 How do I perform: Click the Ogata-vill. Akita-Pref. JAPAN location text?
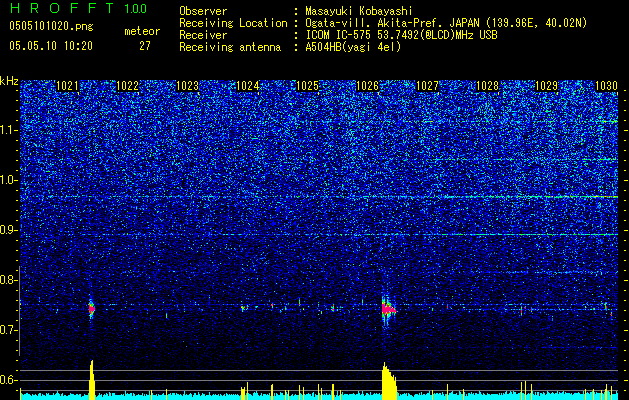coord(446,23)
